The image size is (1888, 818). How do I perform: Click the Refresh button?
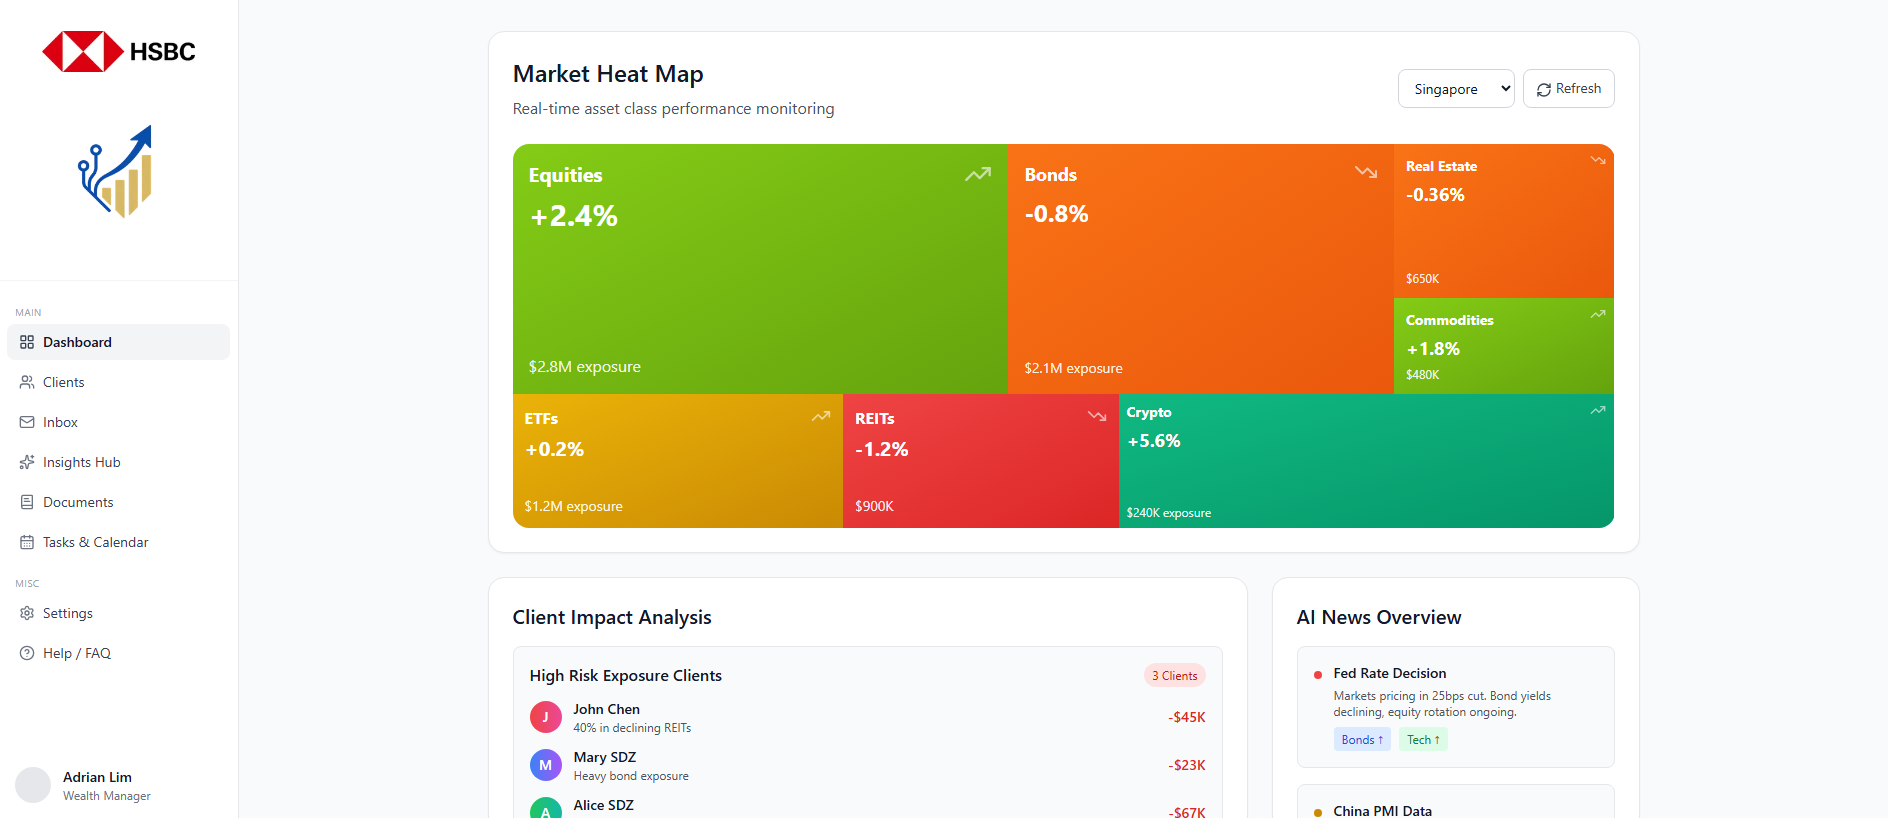(x=1568, y=89)
